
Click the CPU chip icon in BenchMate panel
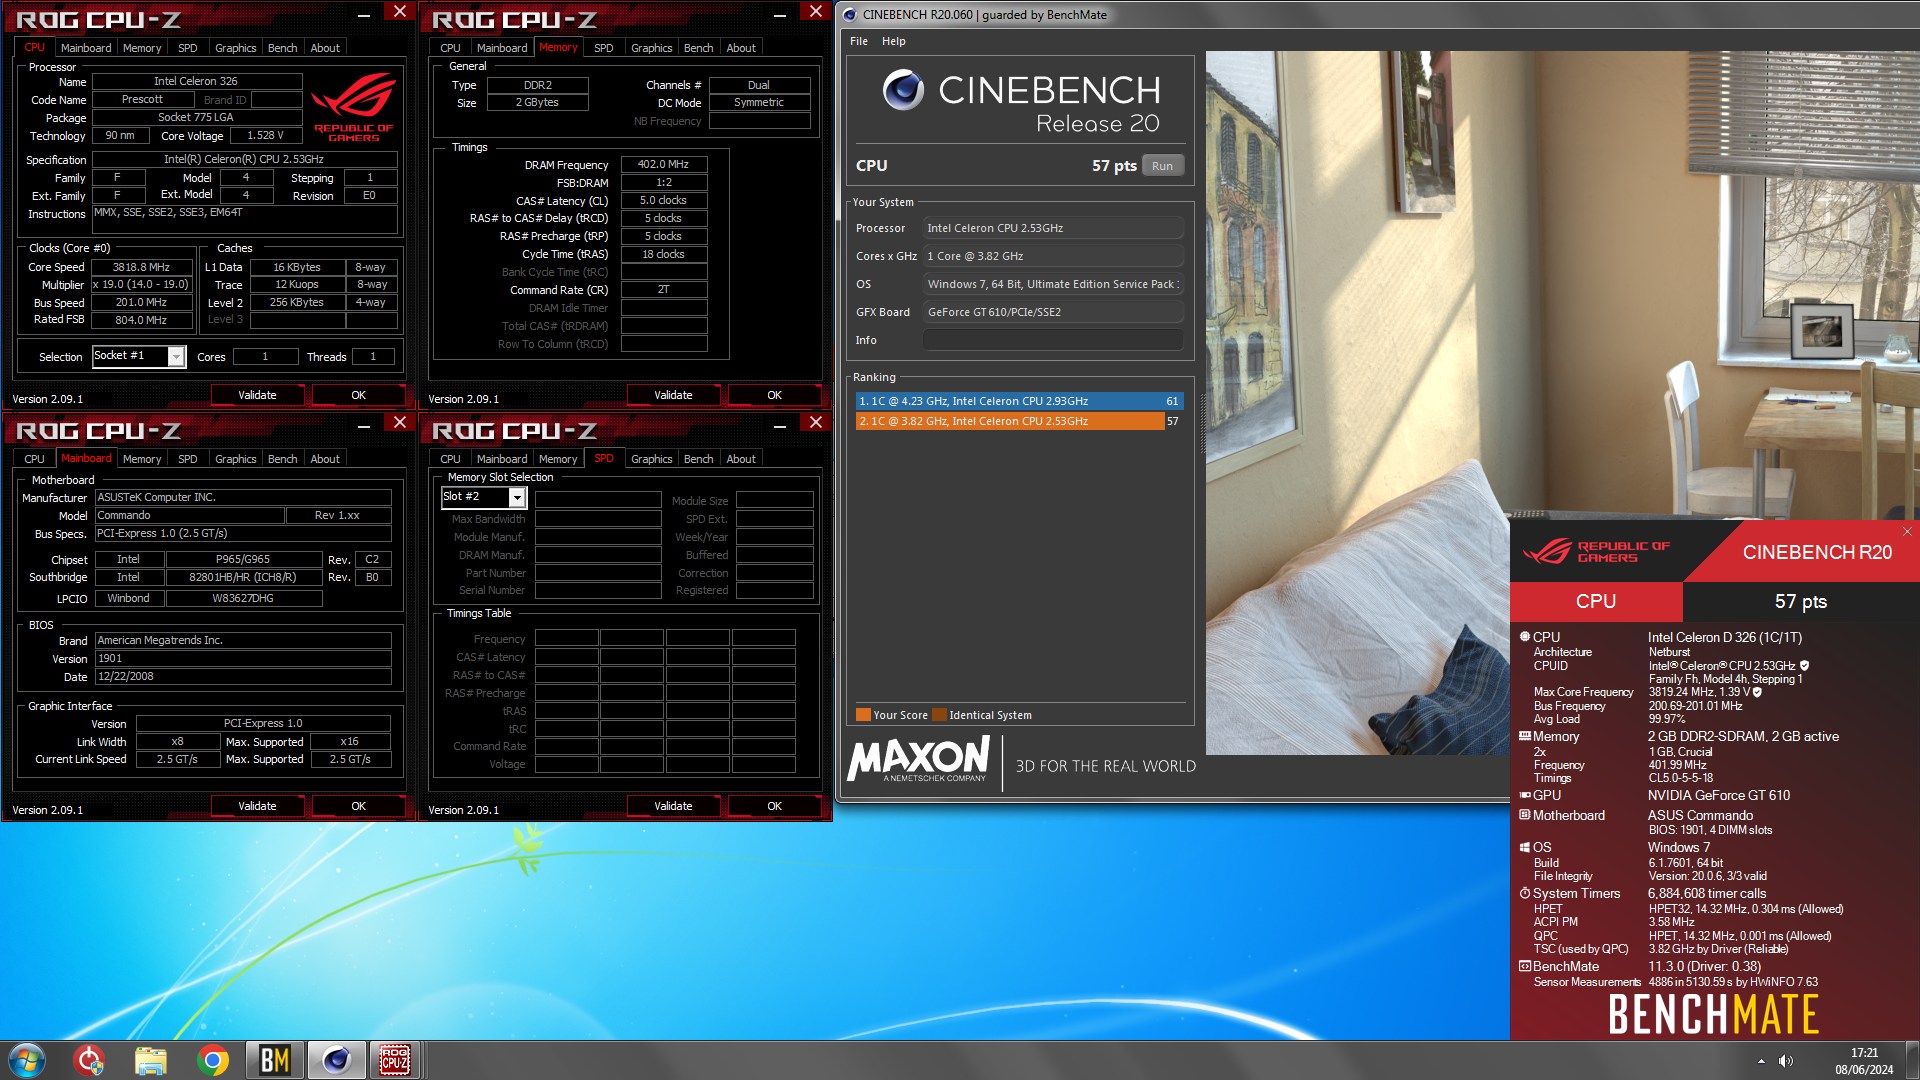[x=1525, y=637]
